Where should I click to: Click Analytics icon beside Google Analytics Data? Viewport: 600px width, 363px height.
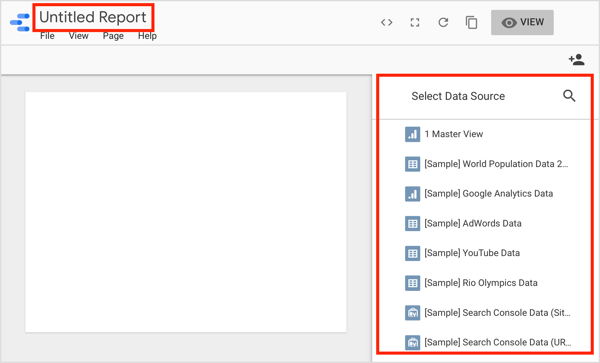click(412, 194)
